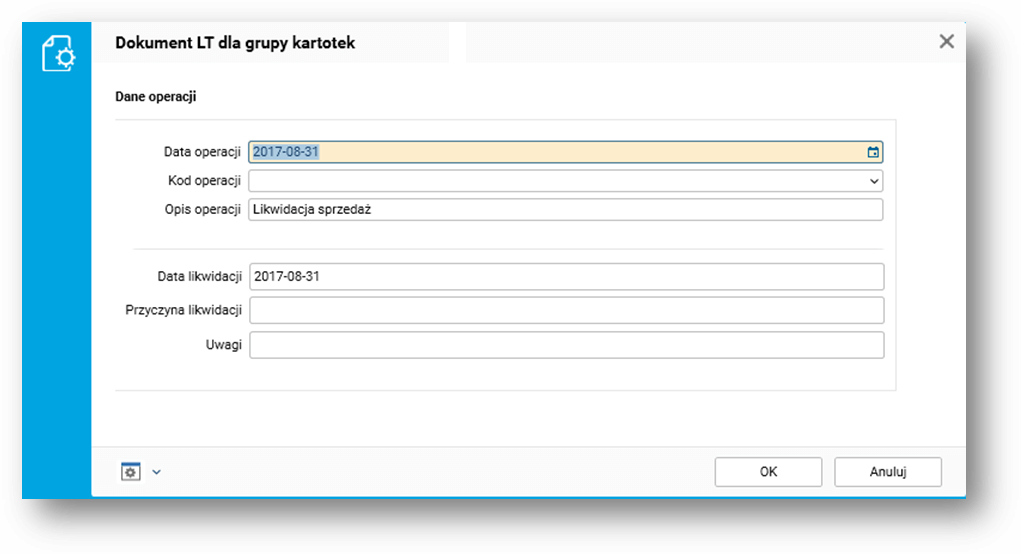Confirm the dialog with OK

[768, 472]
